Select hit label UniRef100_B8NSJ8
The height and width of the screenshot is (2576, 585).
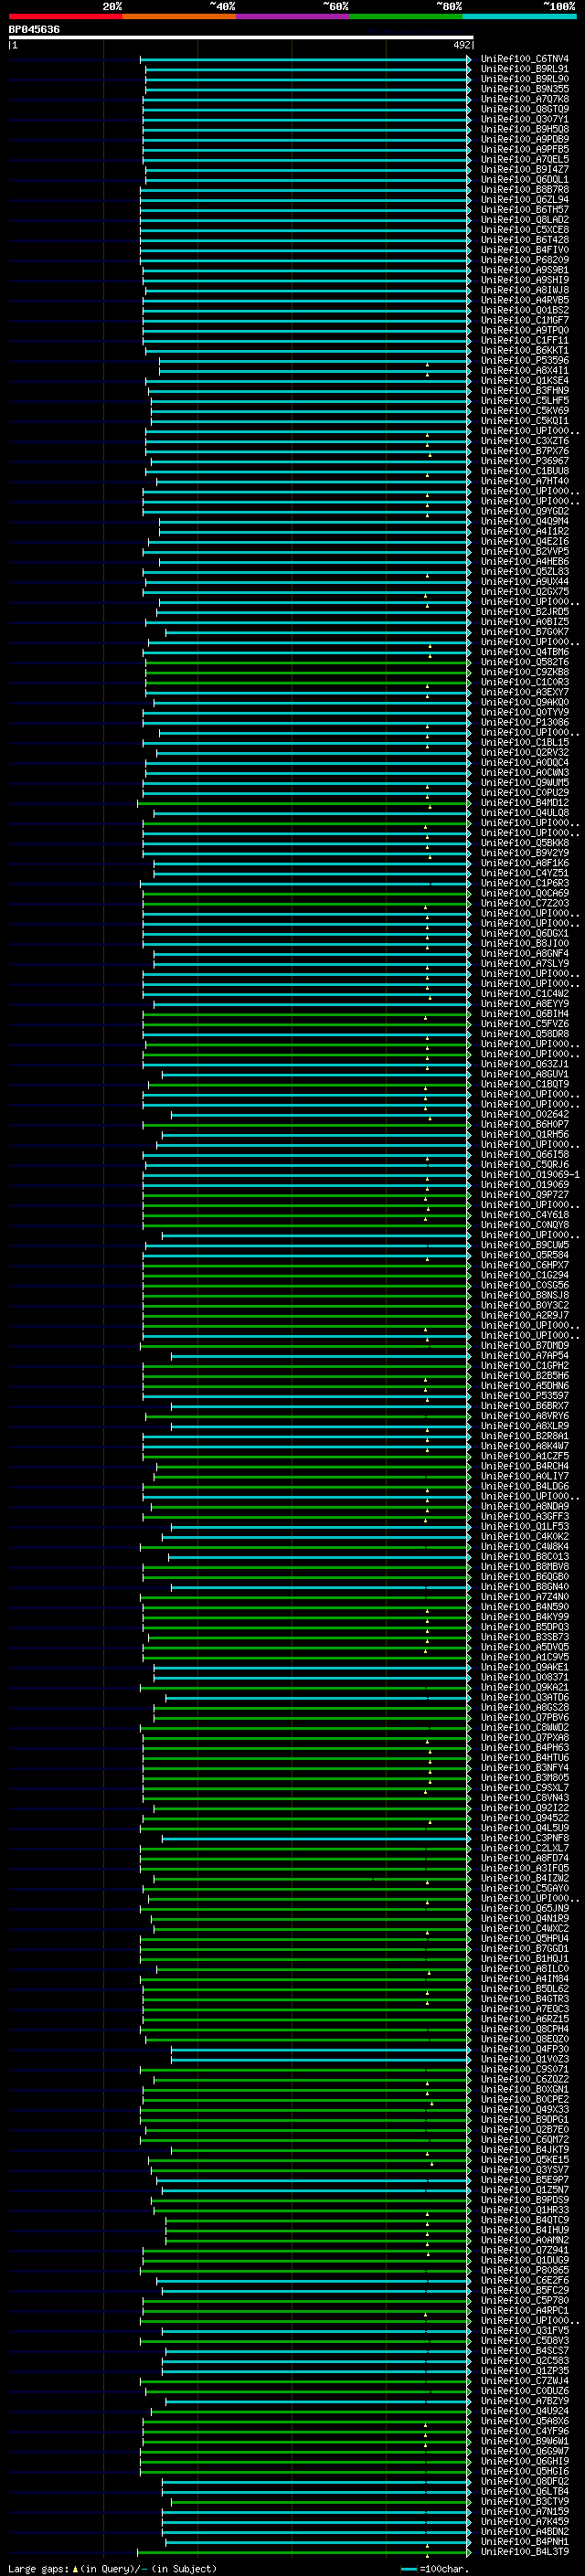pos(525,1295)
